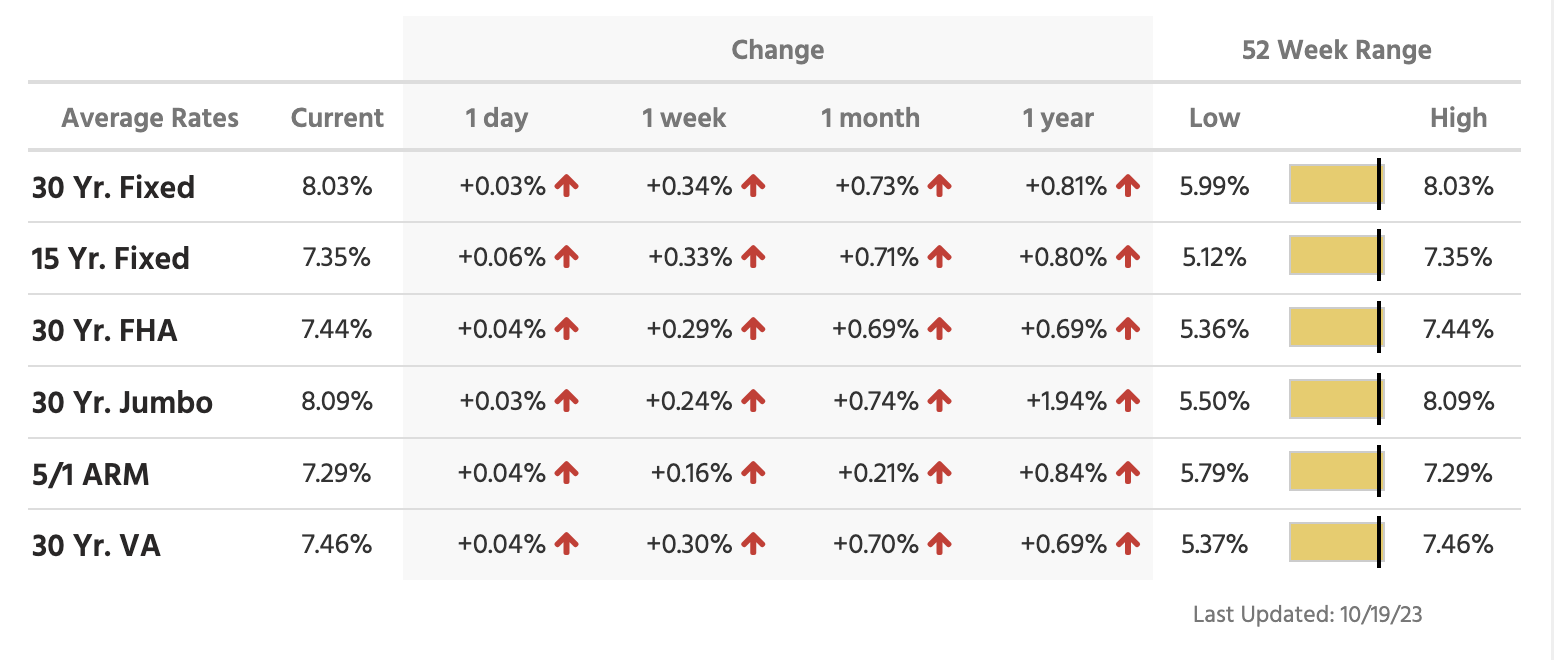Click the 5/1 ARM range bar indicator
The image size is (1554, 660).
pos(1335,473)
